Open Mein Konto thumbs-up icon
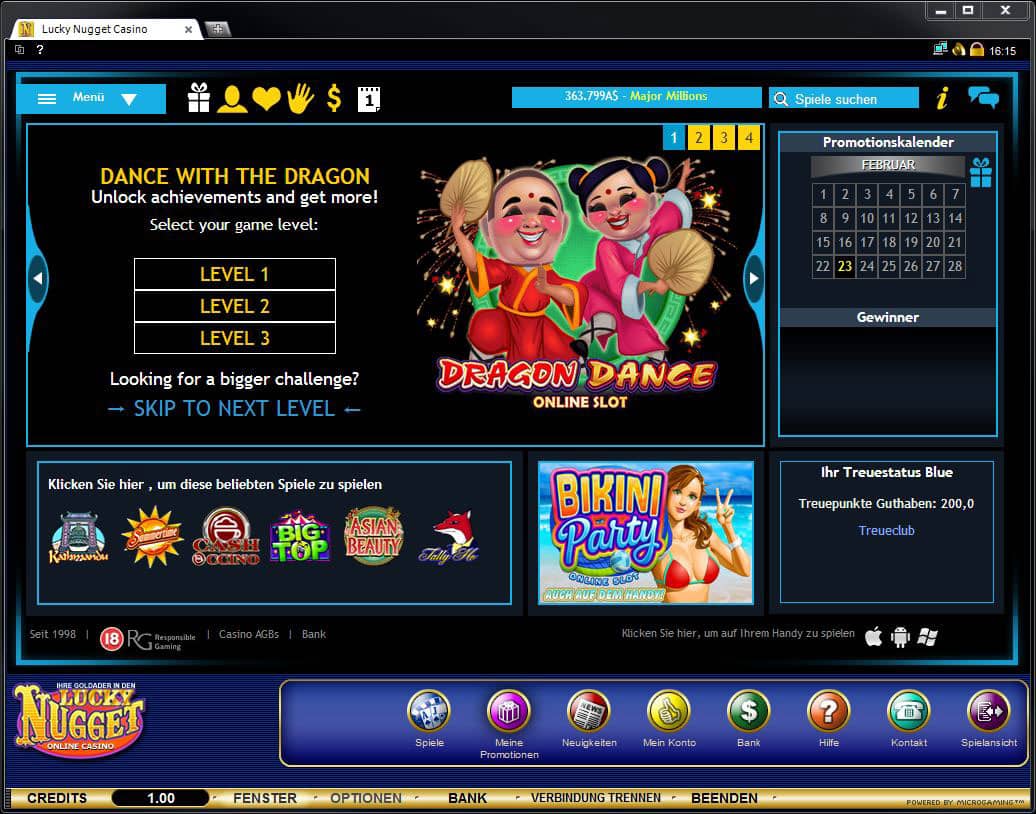Viewport: 1036px width, 814px height. [669, 711]
